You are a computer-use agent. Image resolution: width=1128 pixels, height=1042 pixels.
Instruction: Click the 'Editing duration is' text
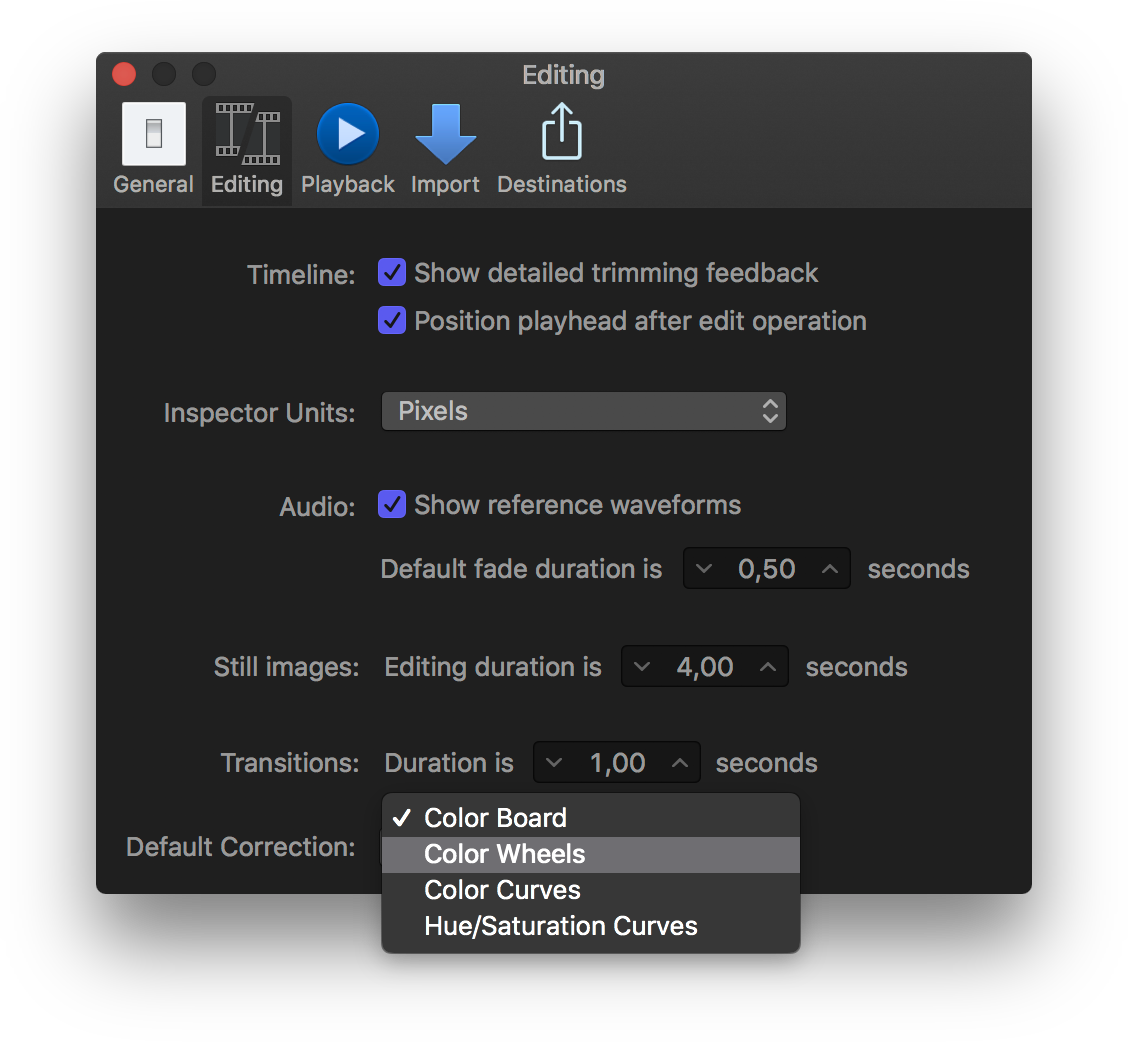pyautogui.click(x=493, y=667)
